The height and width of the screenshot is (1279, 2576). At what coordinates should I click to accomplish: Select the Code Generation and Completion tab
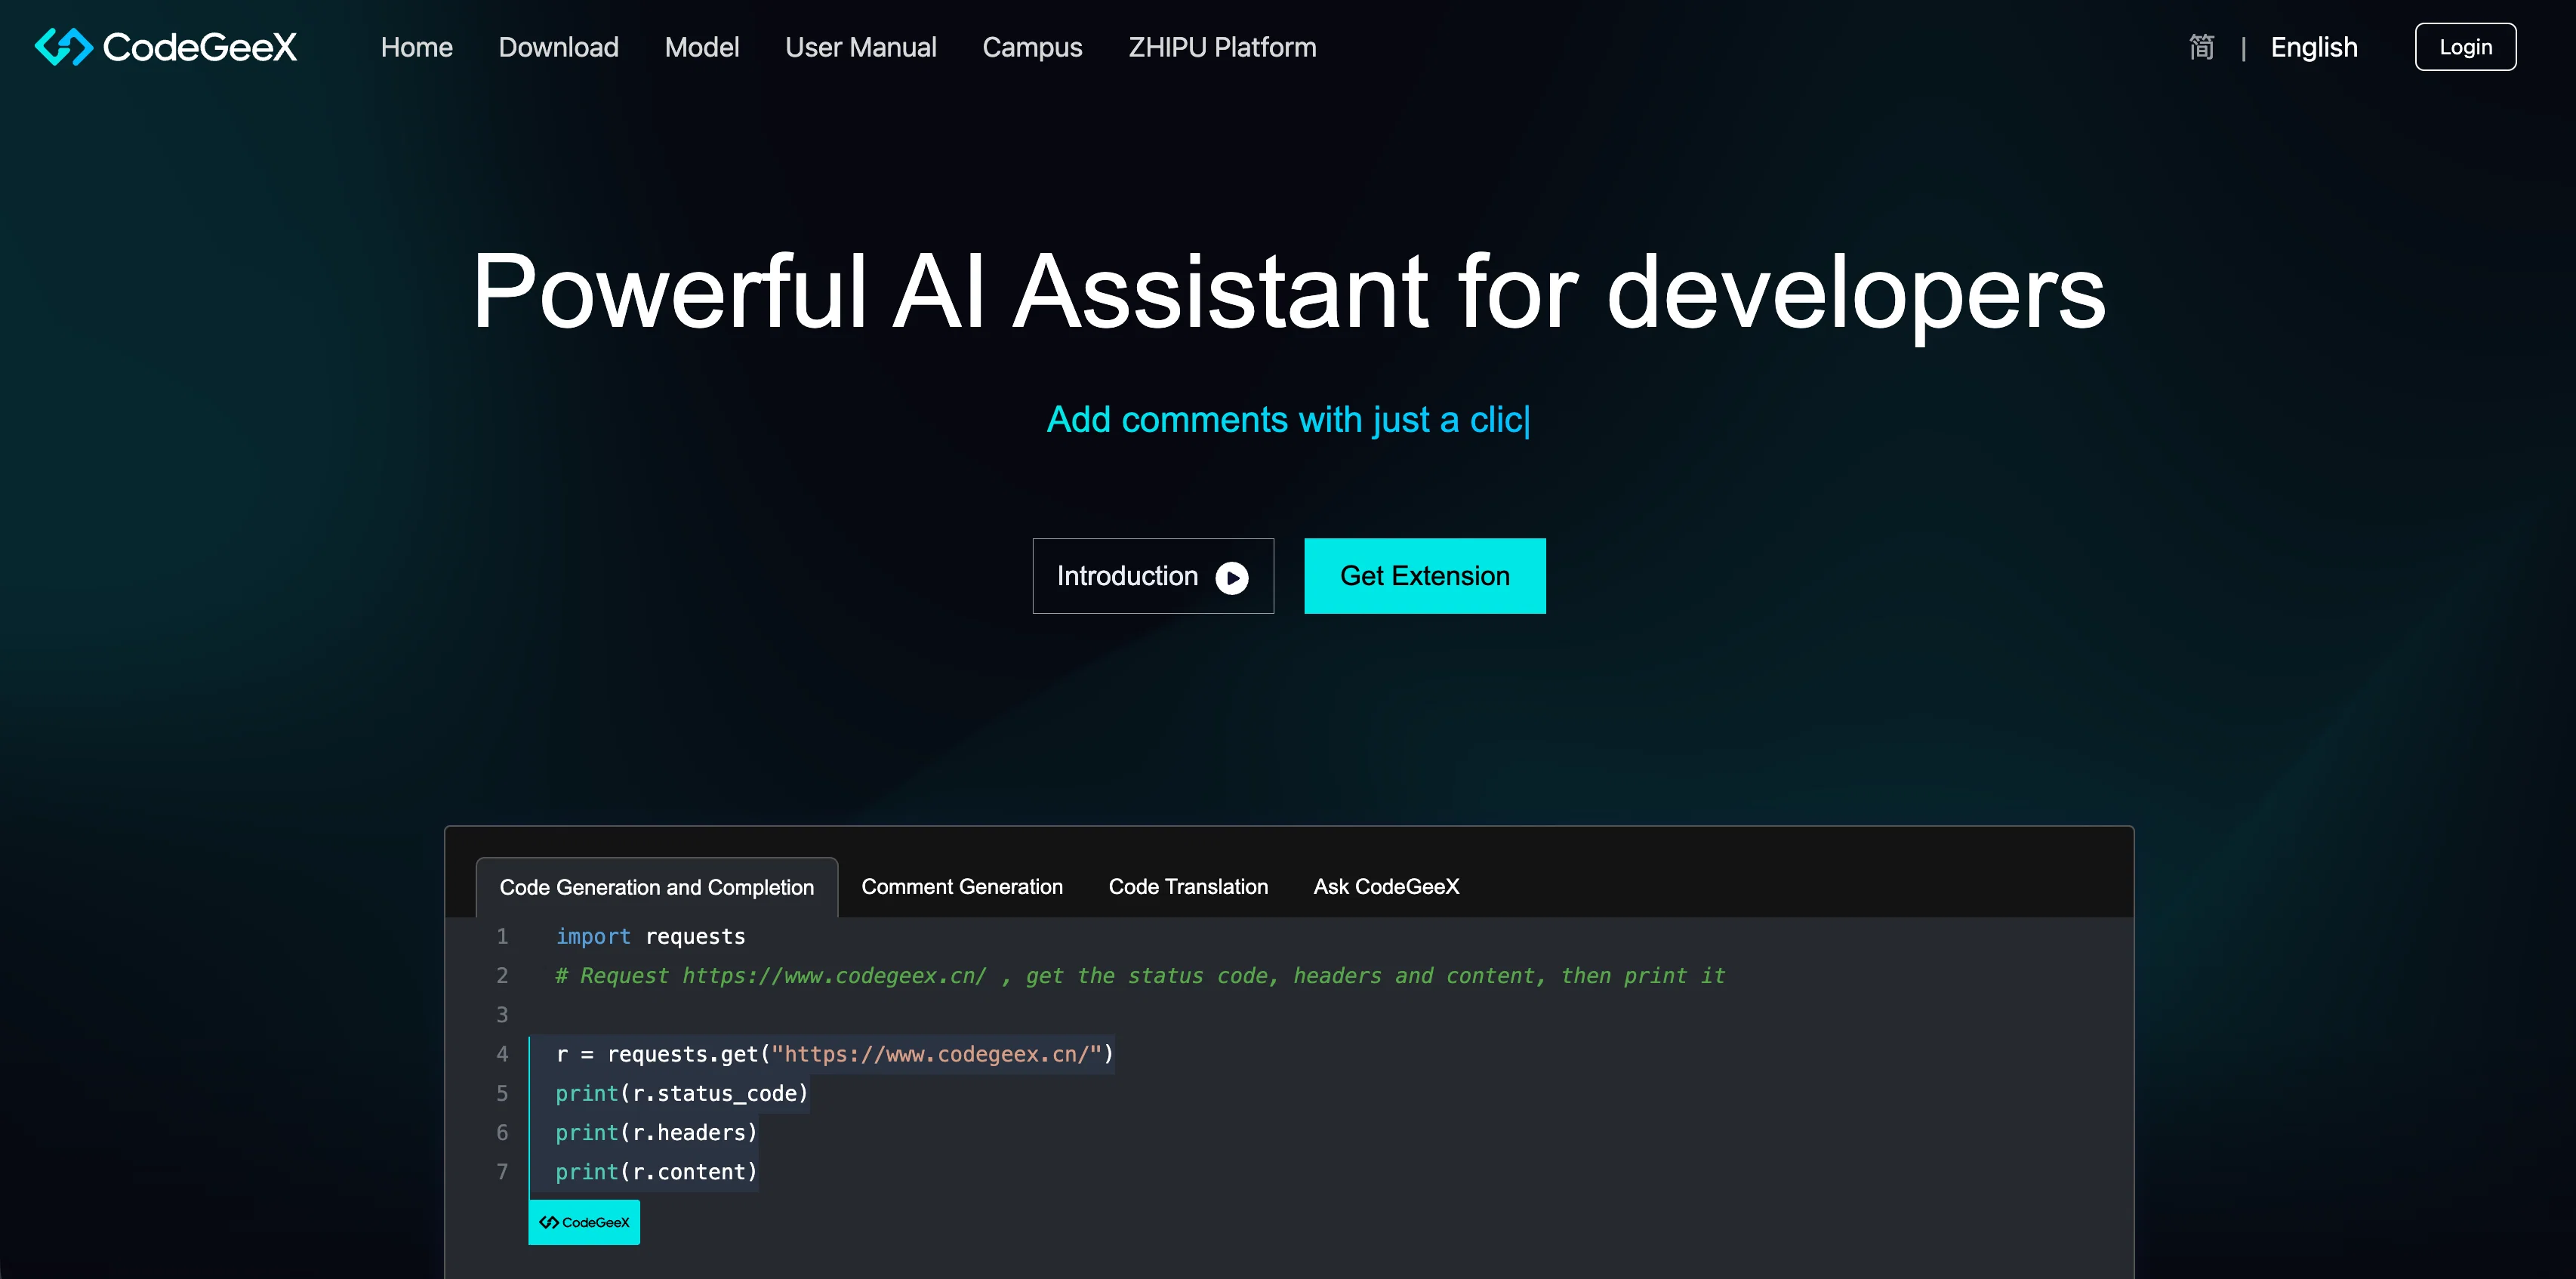point(656,887)
